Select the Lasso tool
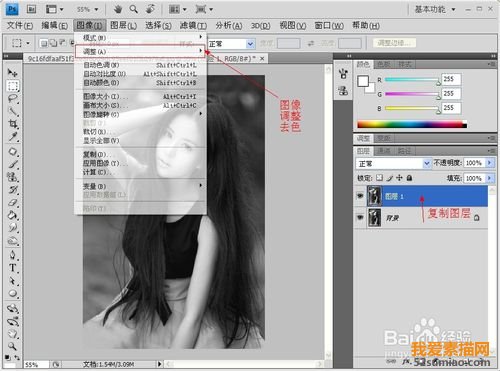 pyautogui.click(x=13, y=98)
